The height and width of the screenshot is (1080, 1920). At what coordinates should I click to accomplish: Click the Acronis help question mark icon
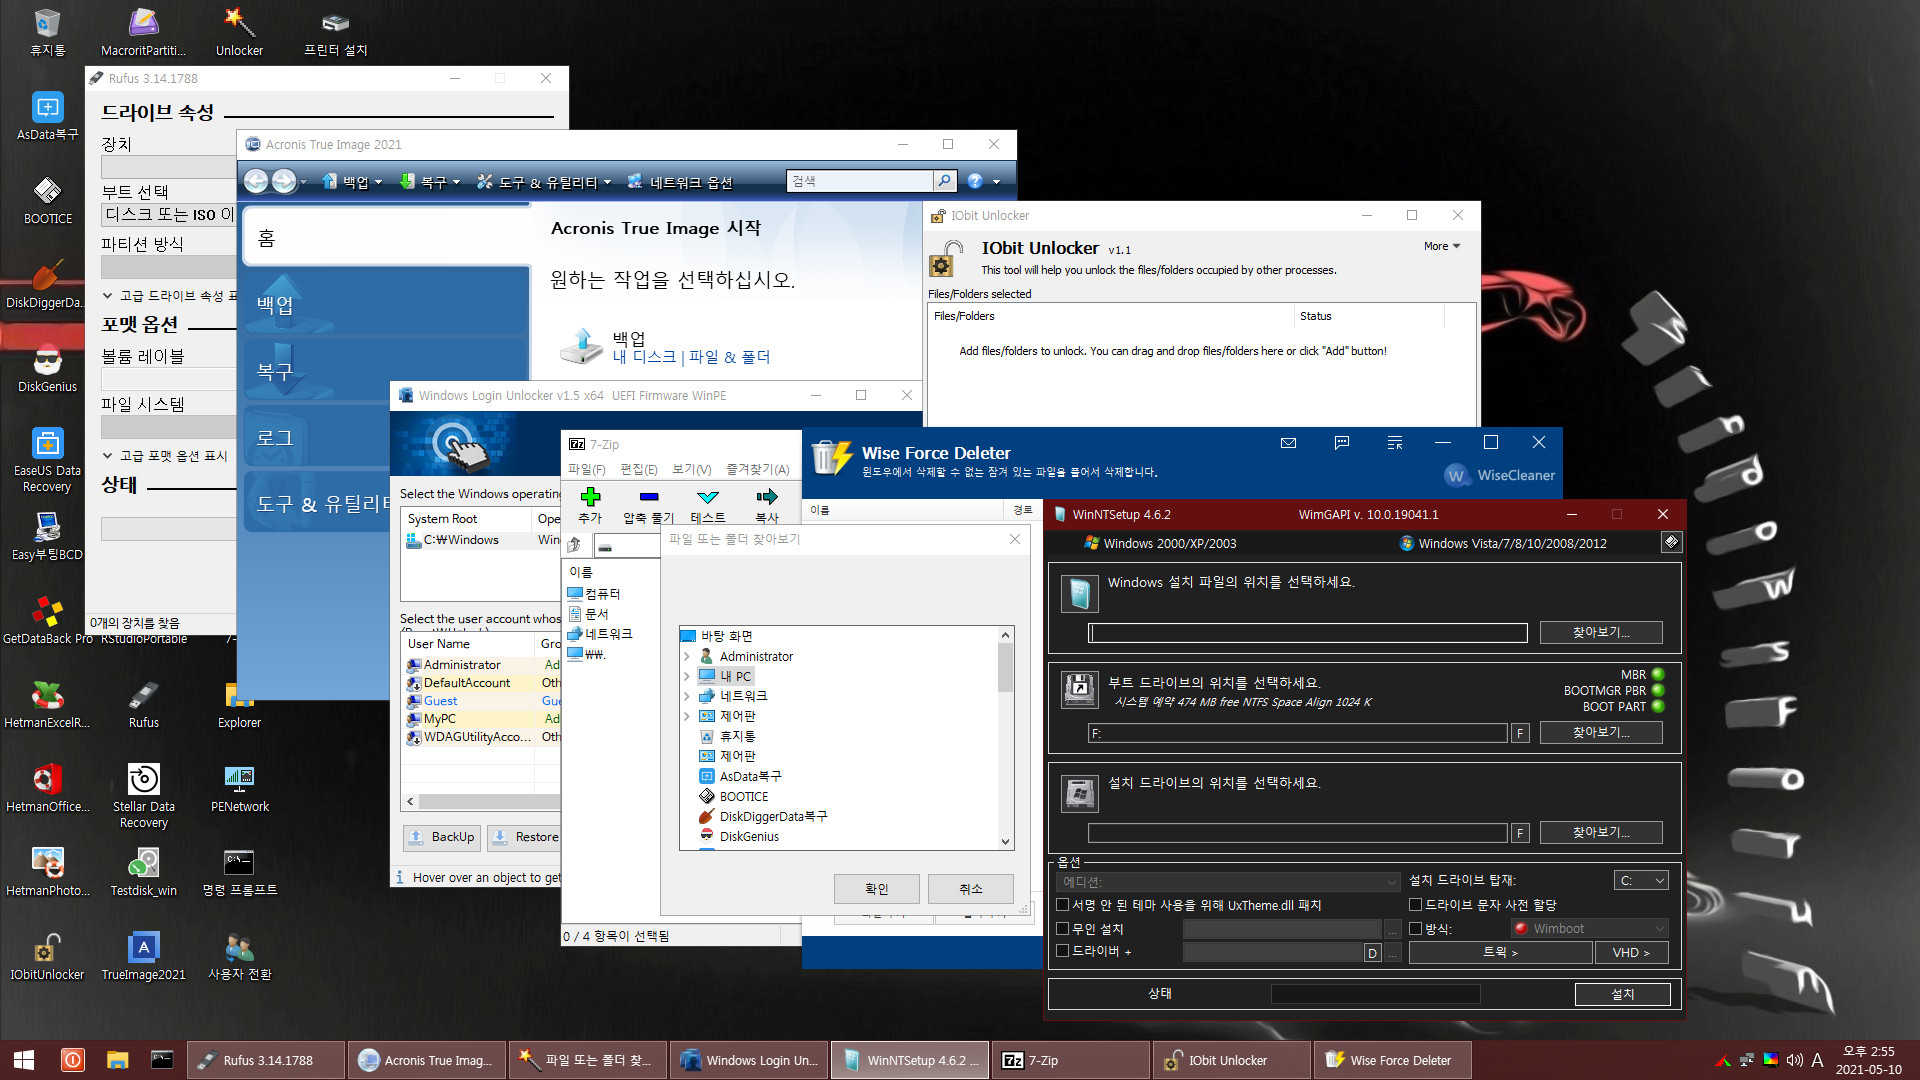tap(975, 181)
